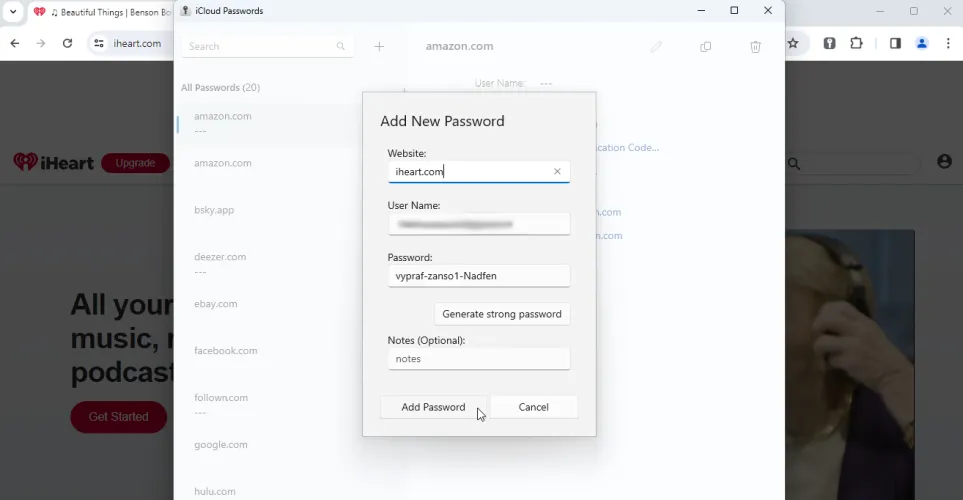Viewport: 963px width, 500px height.
Task: Click the edit pencil icon for amazon.com
Action: [x=656, y=46]
